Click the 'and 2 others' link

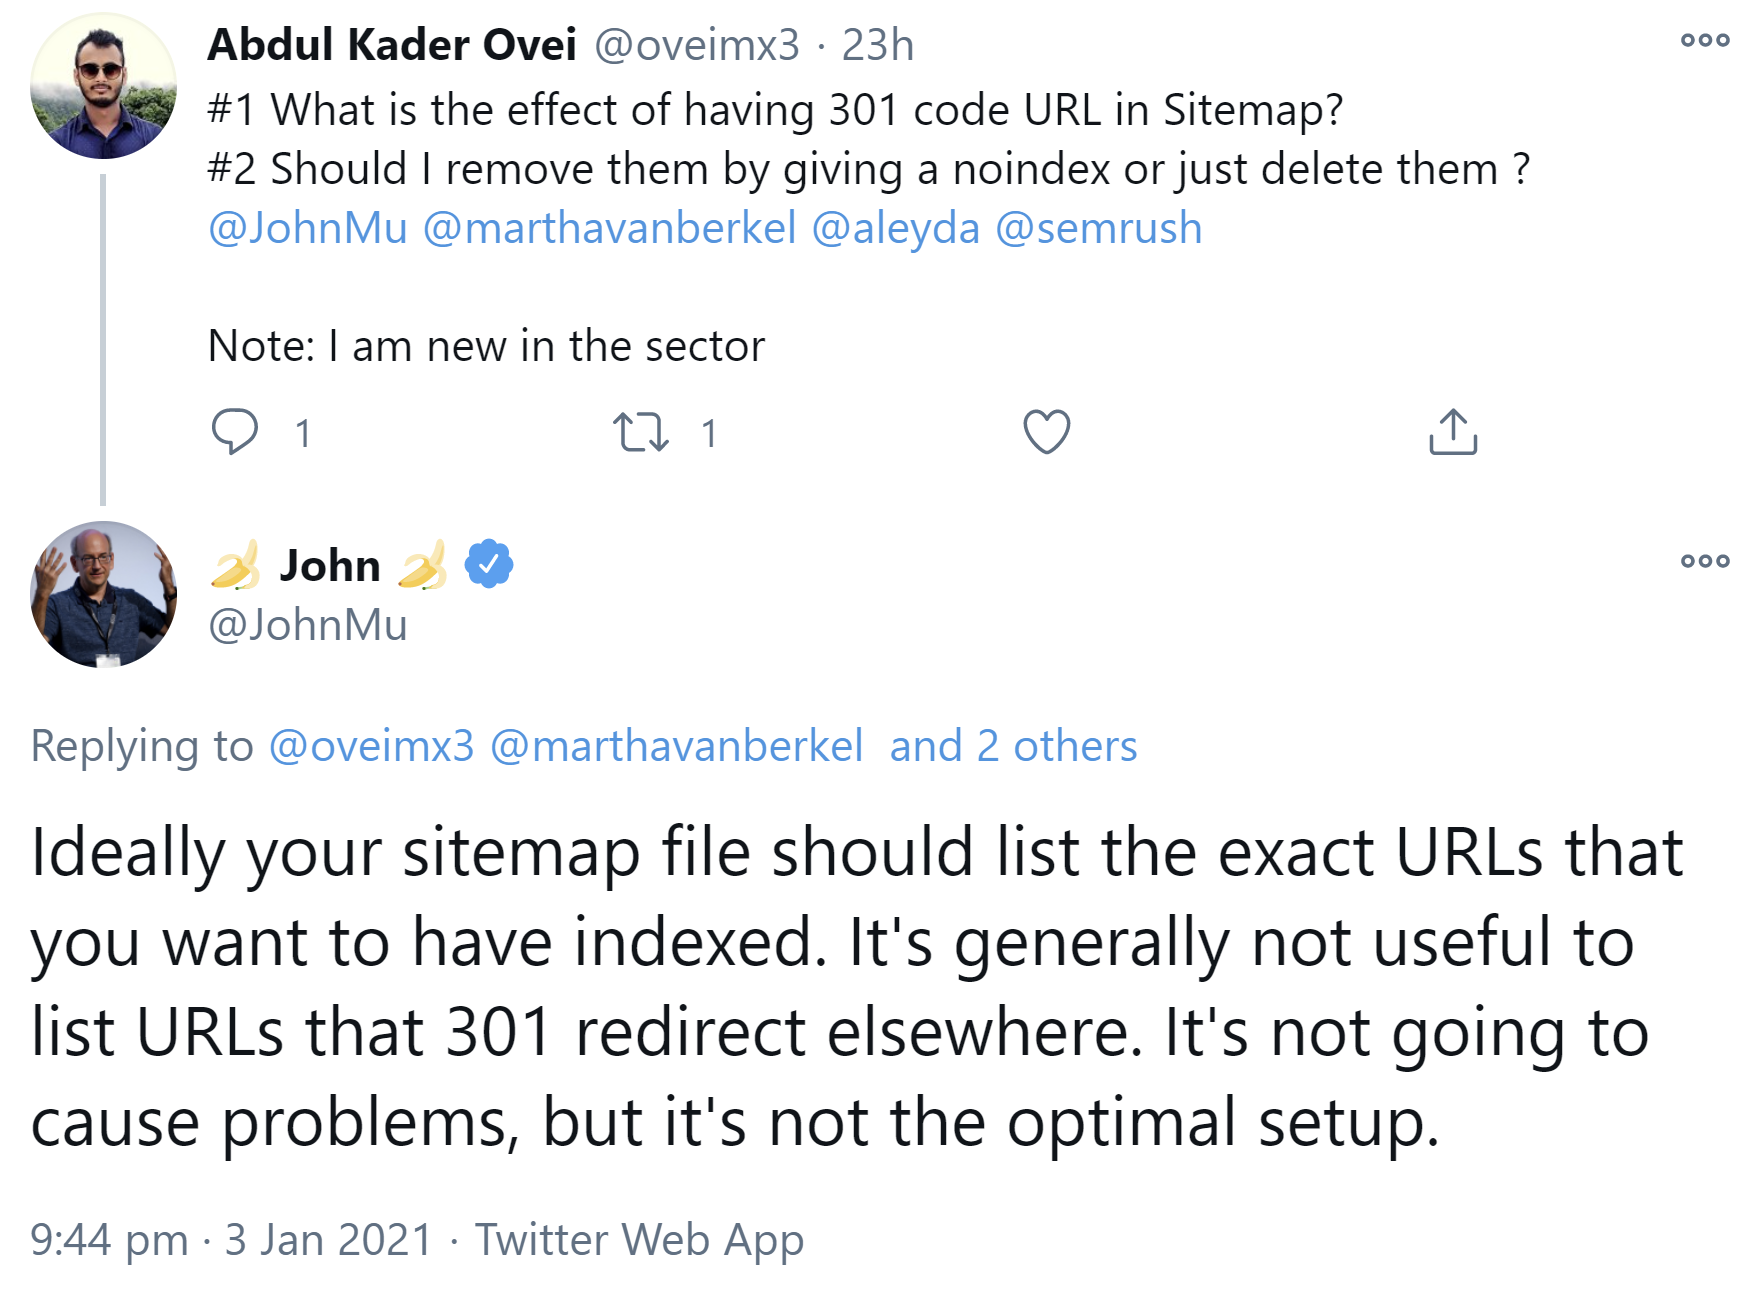(1013, 745)
